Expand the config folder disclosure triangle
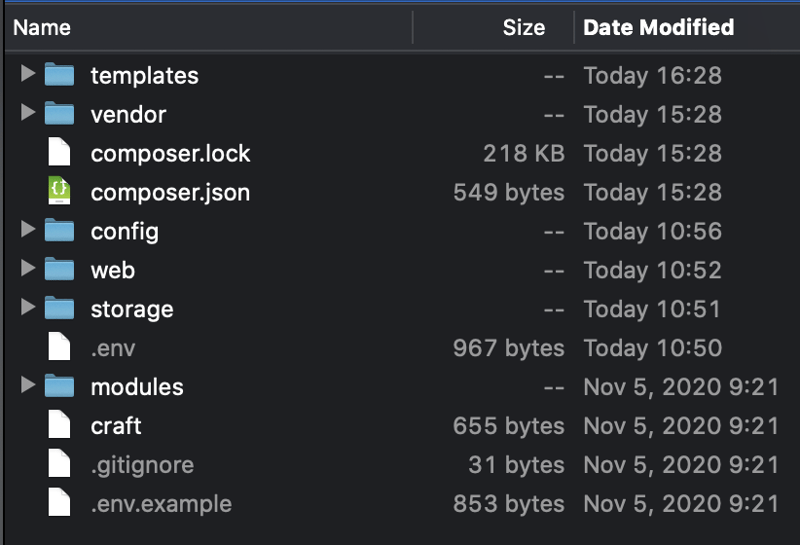The image size is (800, 545). 28,230
